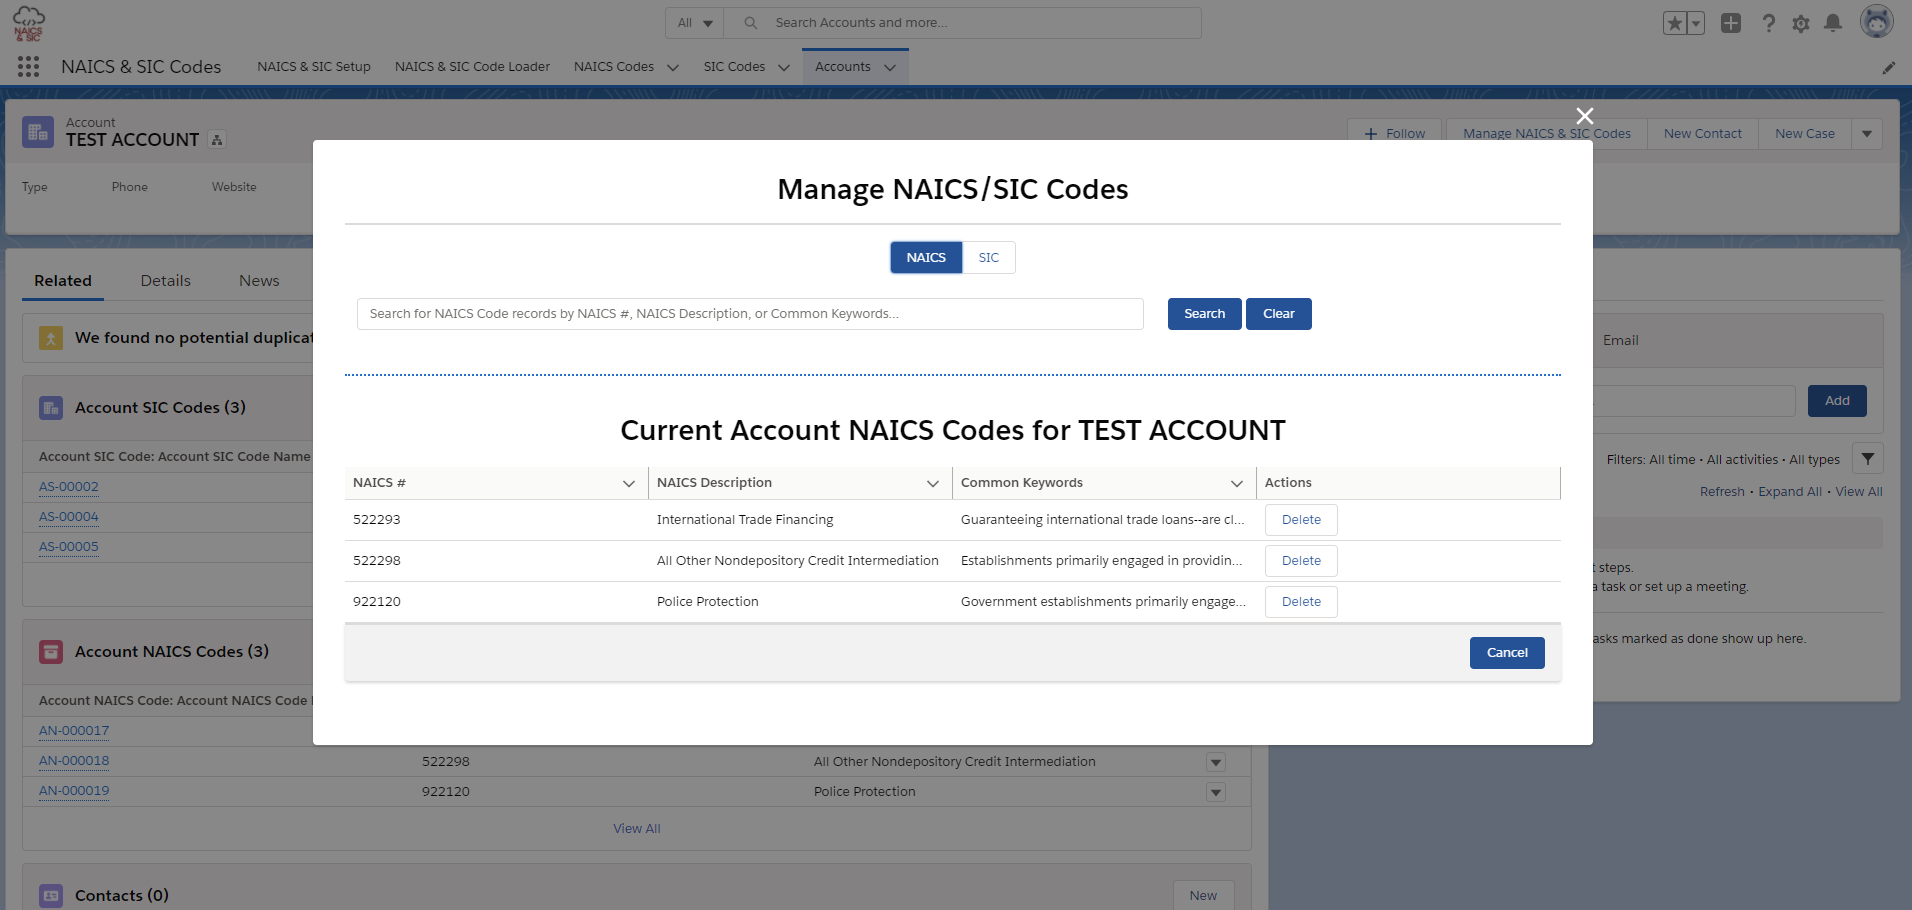The height and width of the screenshot is (910, 1912).
Task: Go to NAICS & SIC Code Loader tab
Action: click(472, 67)
